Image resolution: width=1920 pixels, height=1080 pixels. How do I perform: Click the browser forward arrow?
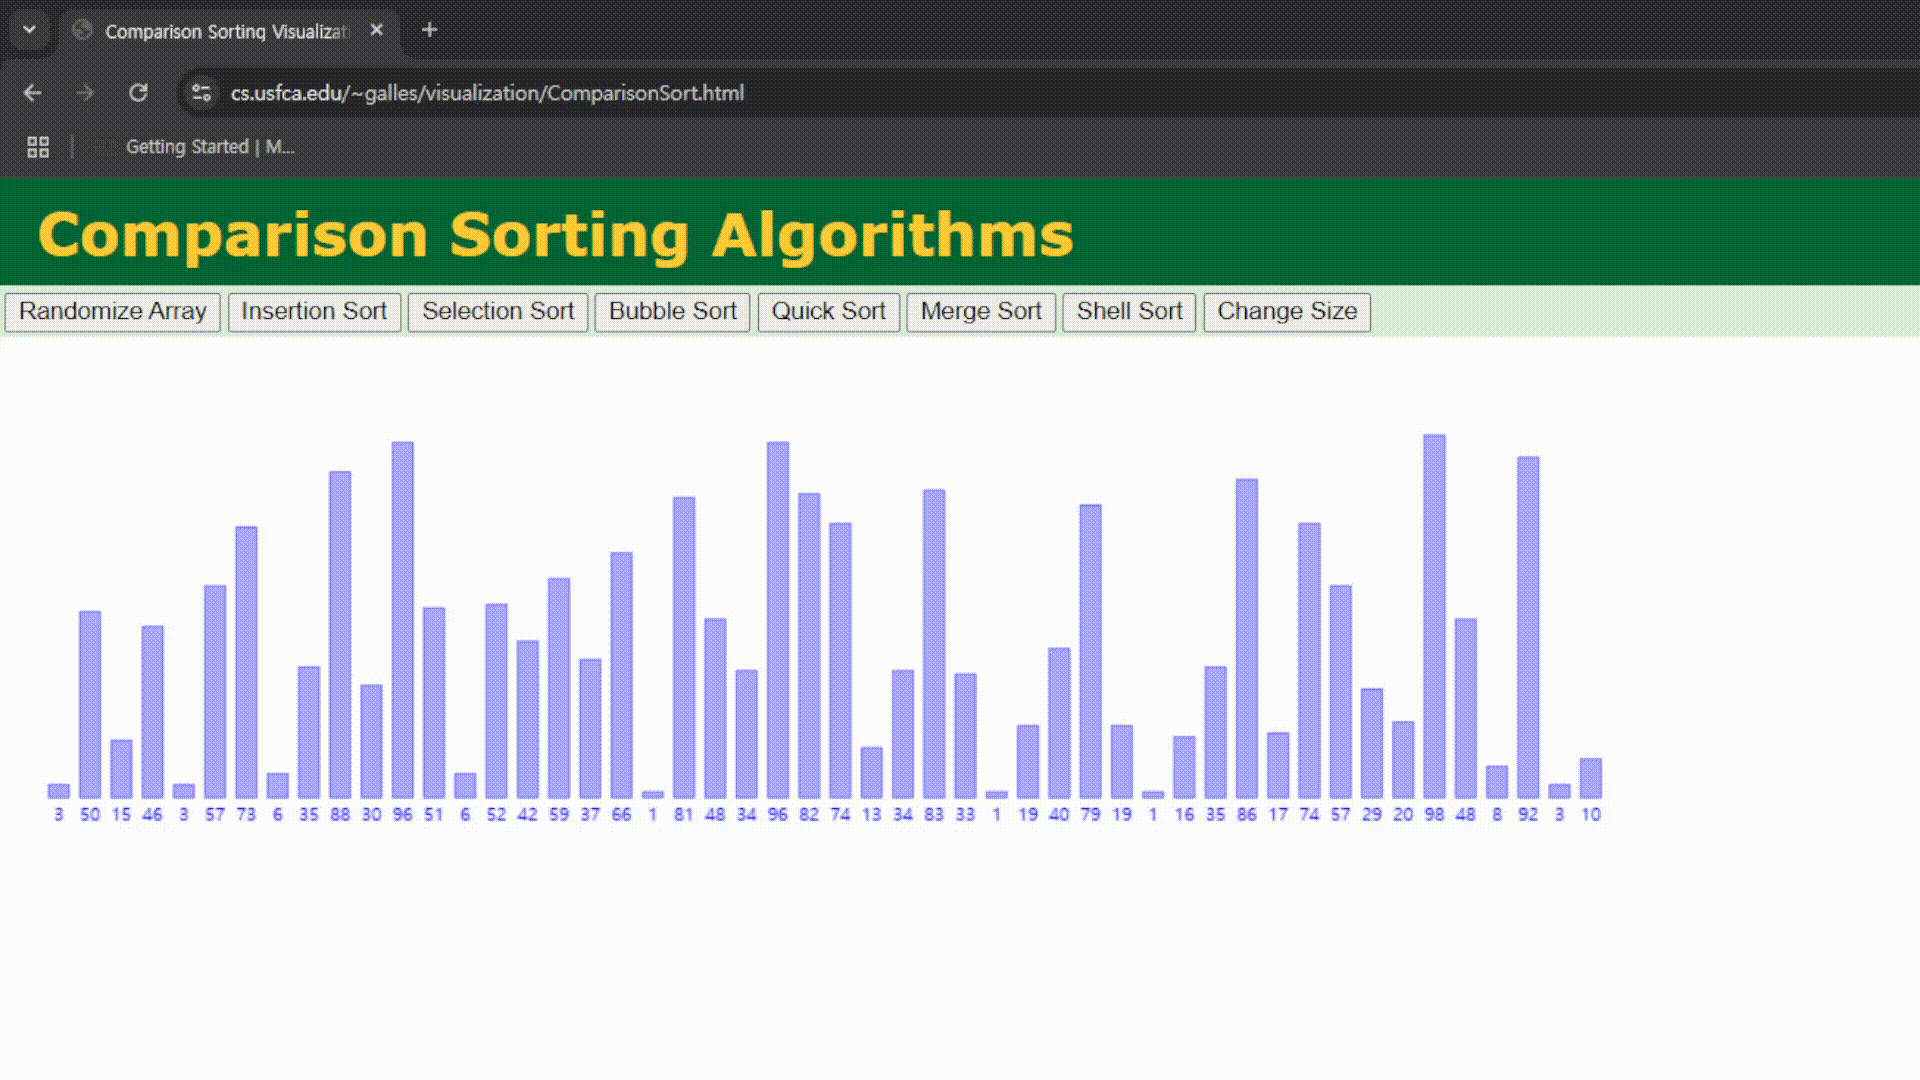tap(85, 93)
